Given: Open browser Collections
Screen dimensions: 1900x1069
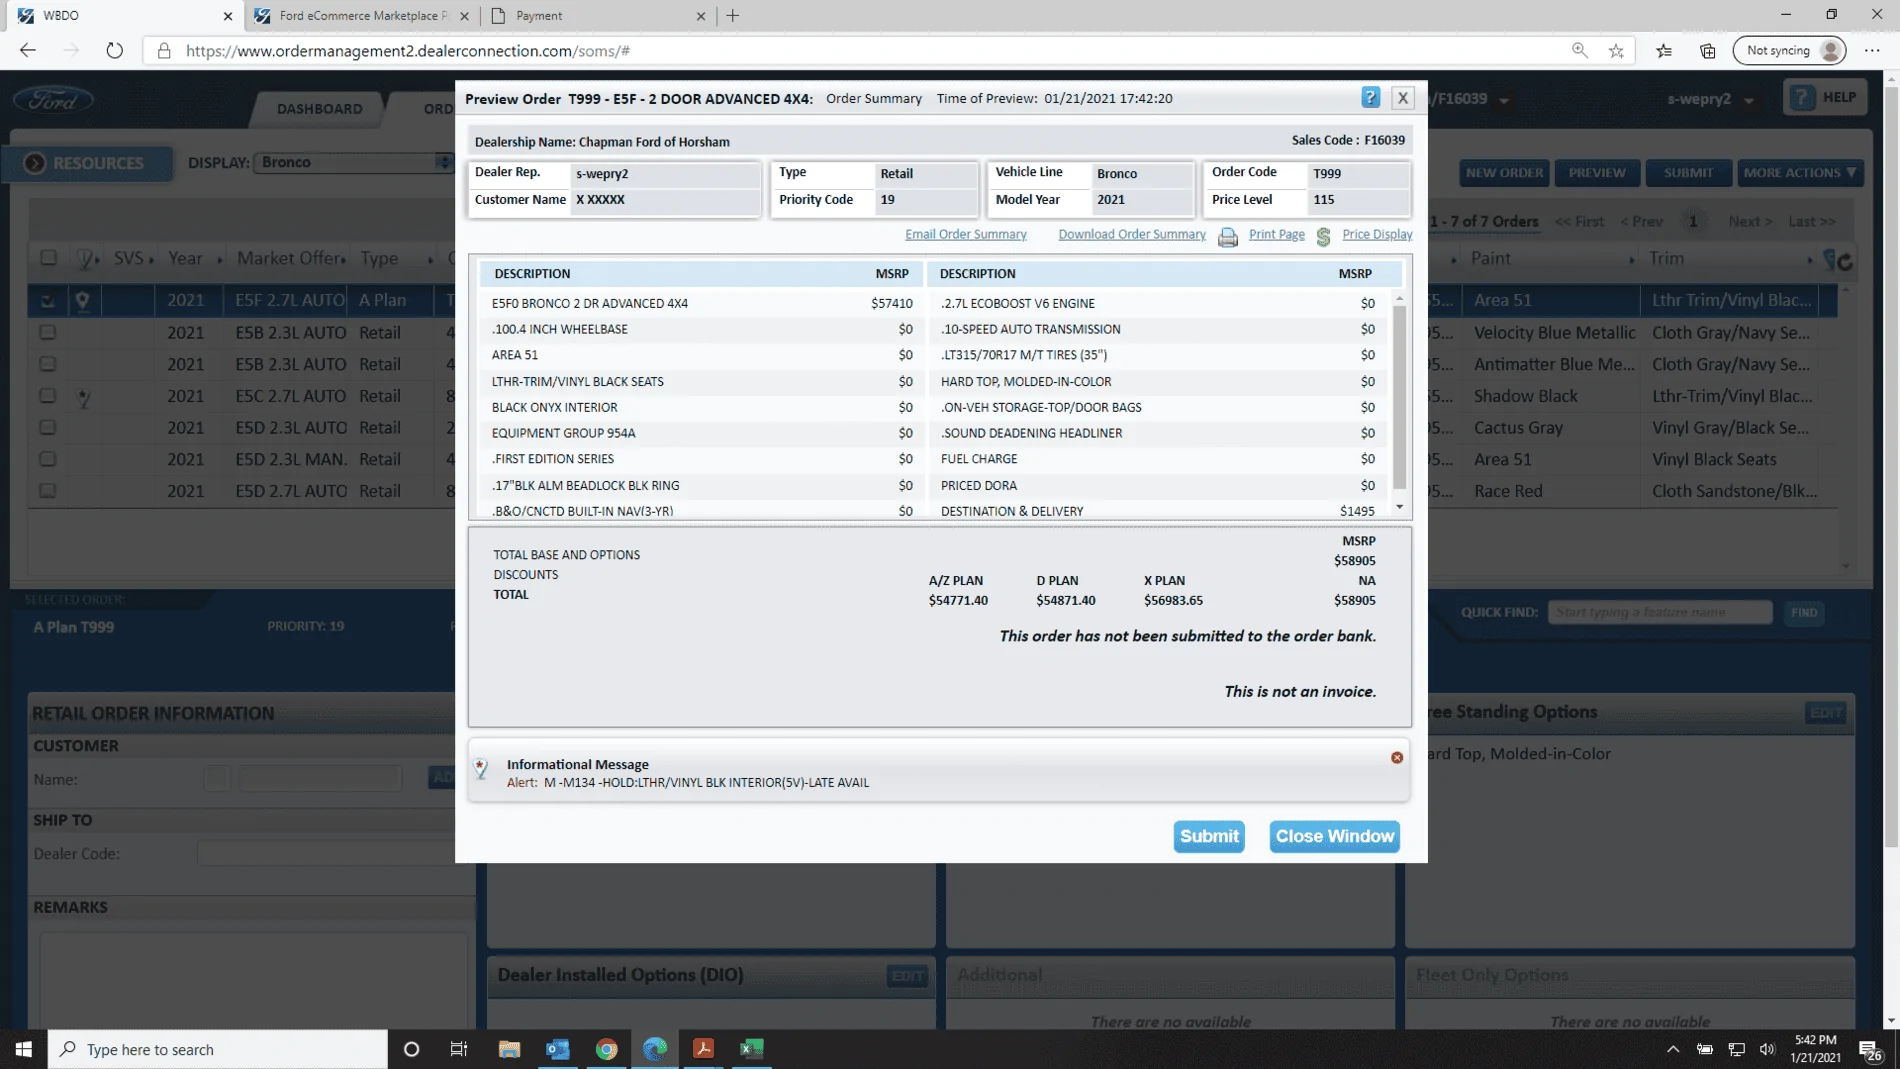Looking at the screenshot, I should click(x=1708, y=50).
